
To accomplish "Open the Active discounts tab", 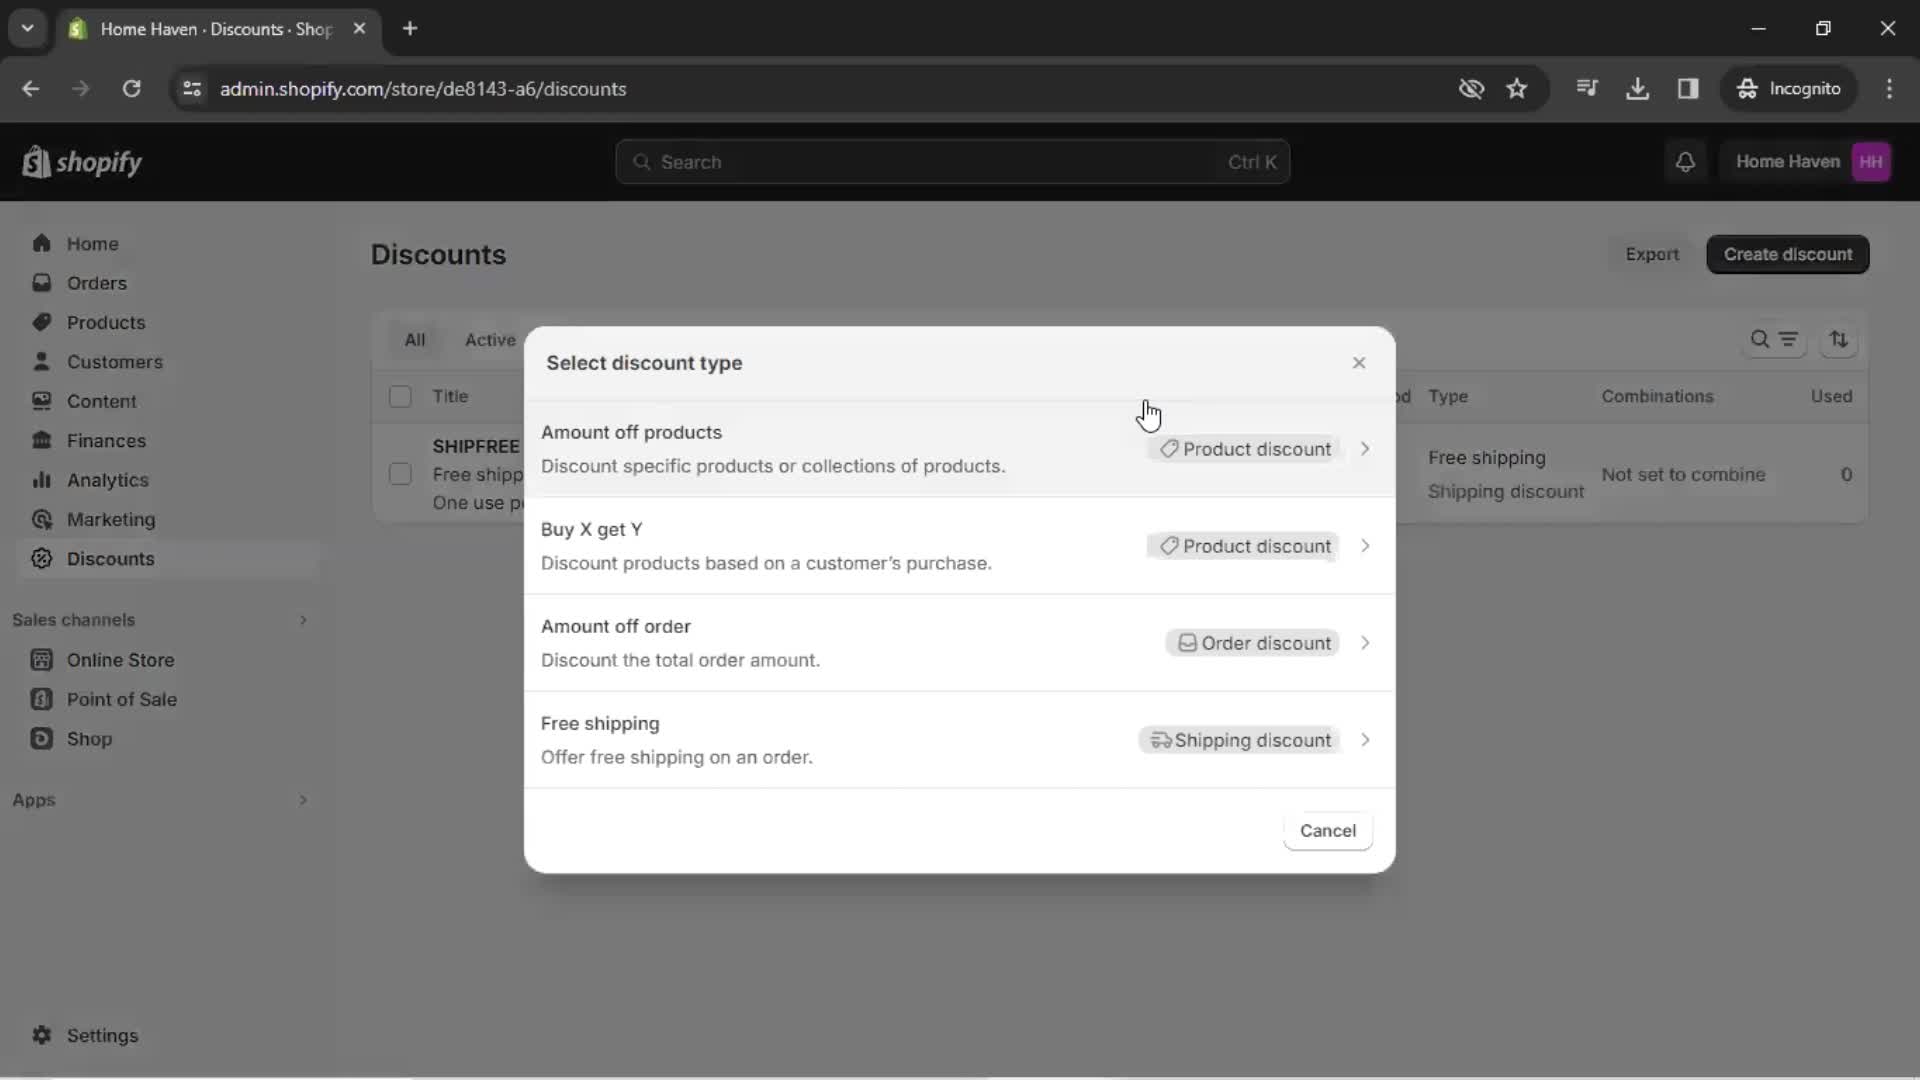I will pos(489,339).
